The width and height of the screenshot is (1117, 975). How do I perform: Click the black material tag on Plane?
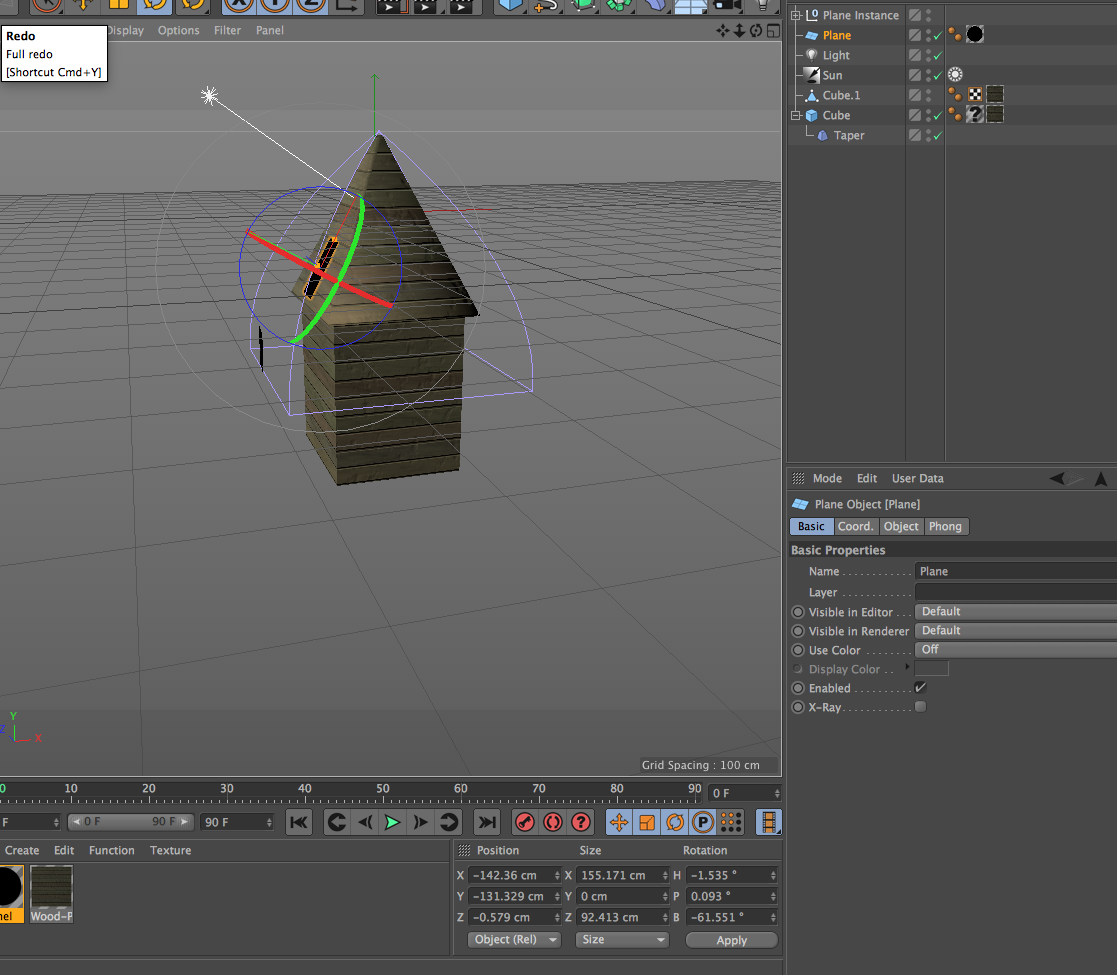pos(975,35)
